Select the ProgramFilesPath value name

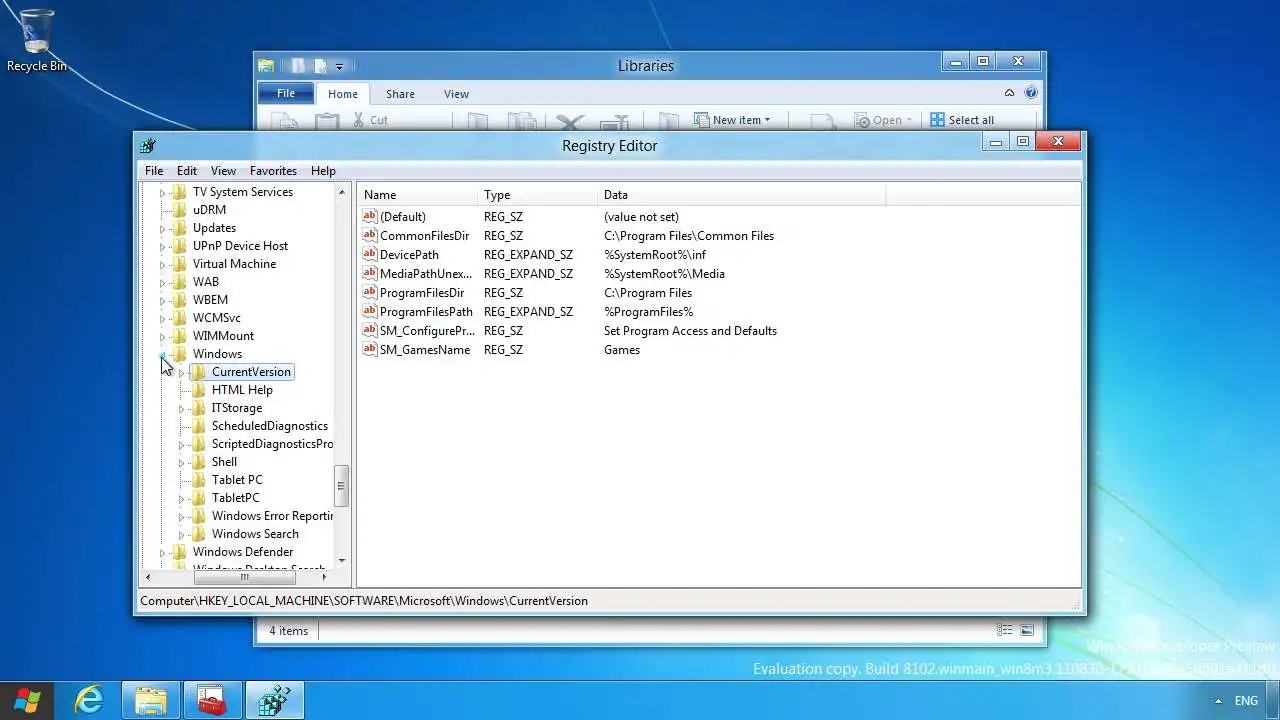click(x=426, y=312)
